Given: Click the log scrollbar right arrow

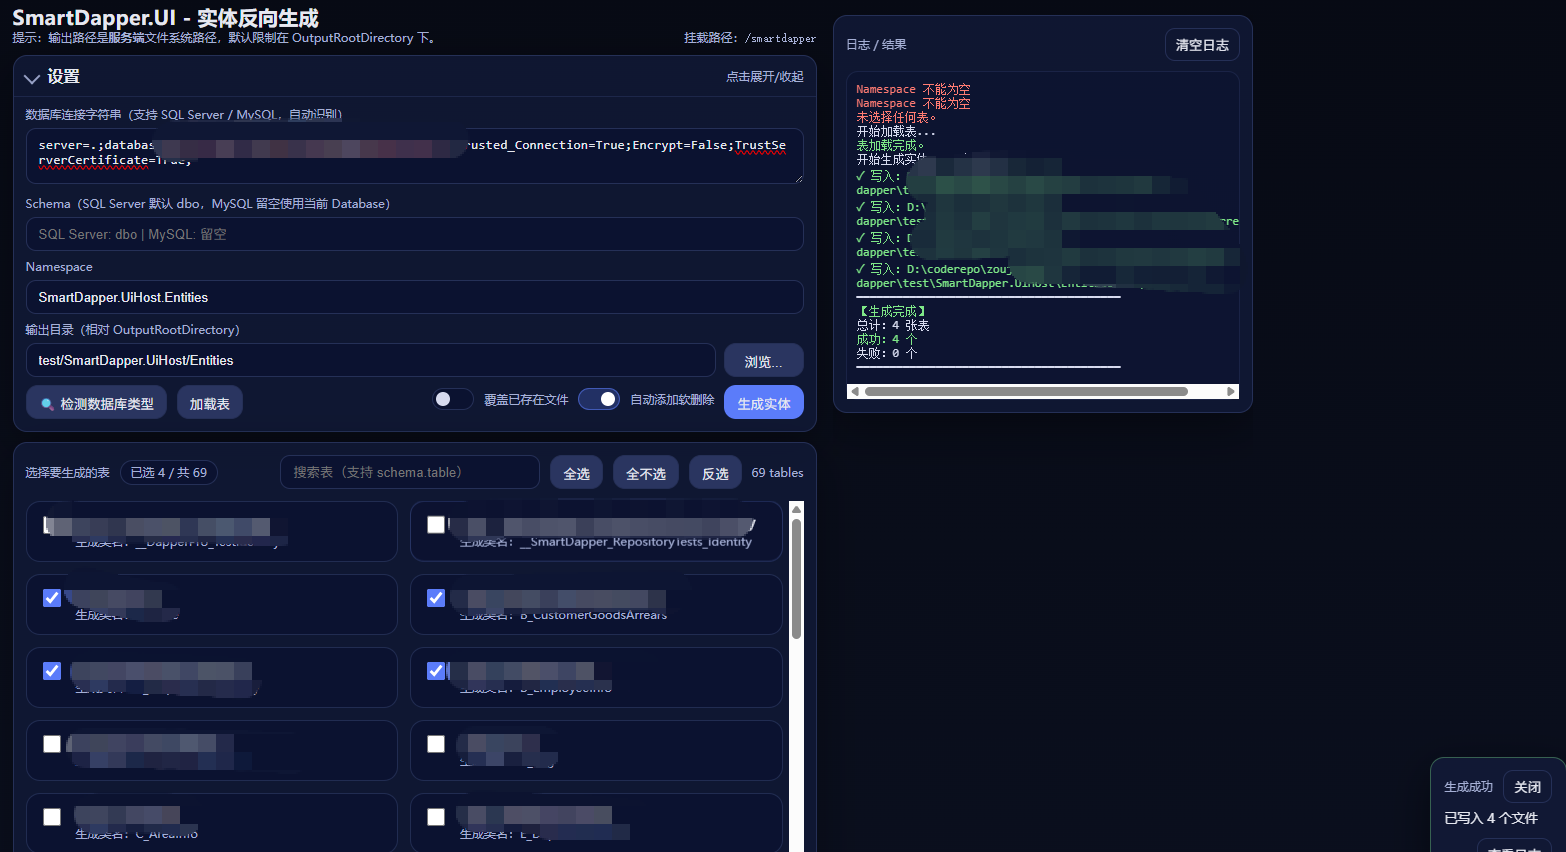Looking at the screenshot, I should click(1231, 392).
